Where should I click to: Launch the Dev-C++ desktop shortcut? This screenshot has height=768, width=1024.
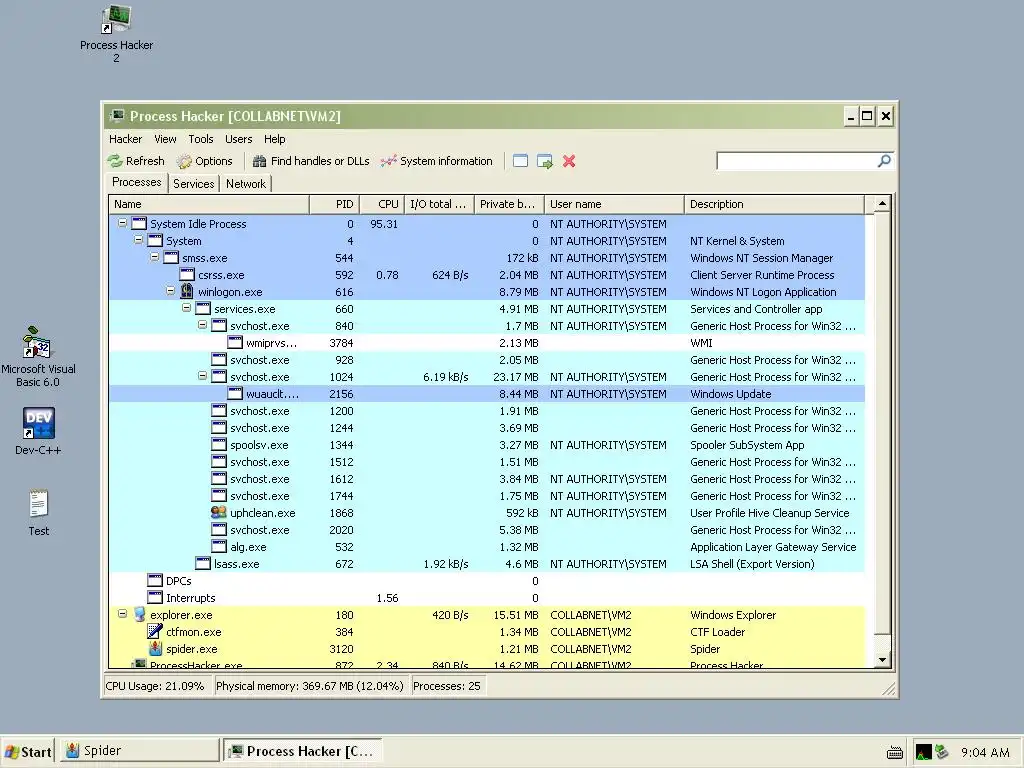pos(38,432)
